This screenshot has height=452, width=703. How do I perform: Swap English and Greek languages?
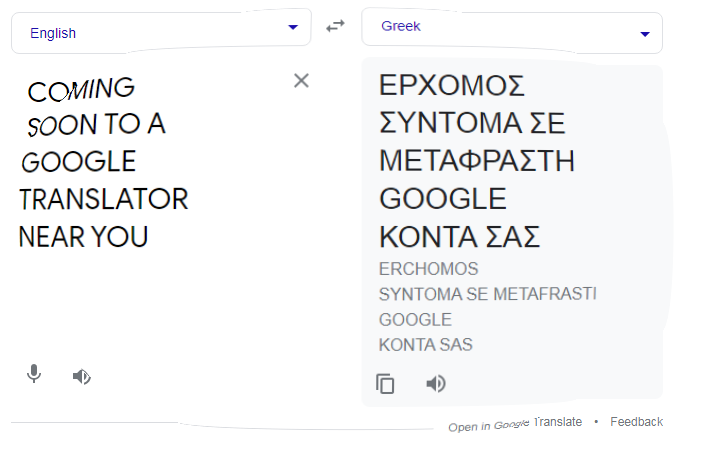click(335, 26)
